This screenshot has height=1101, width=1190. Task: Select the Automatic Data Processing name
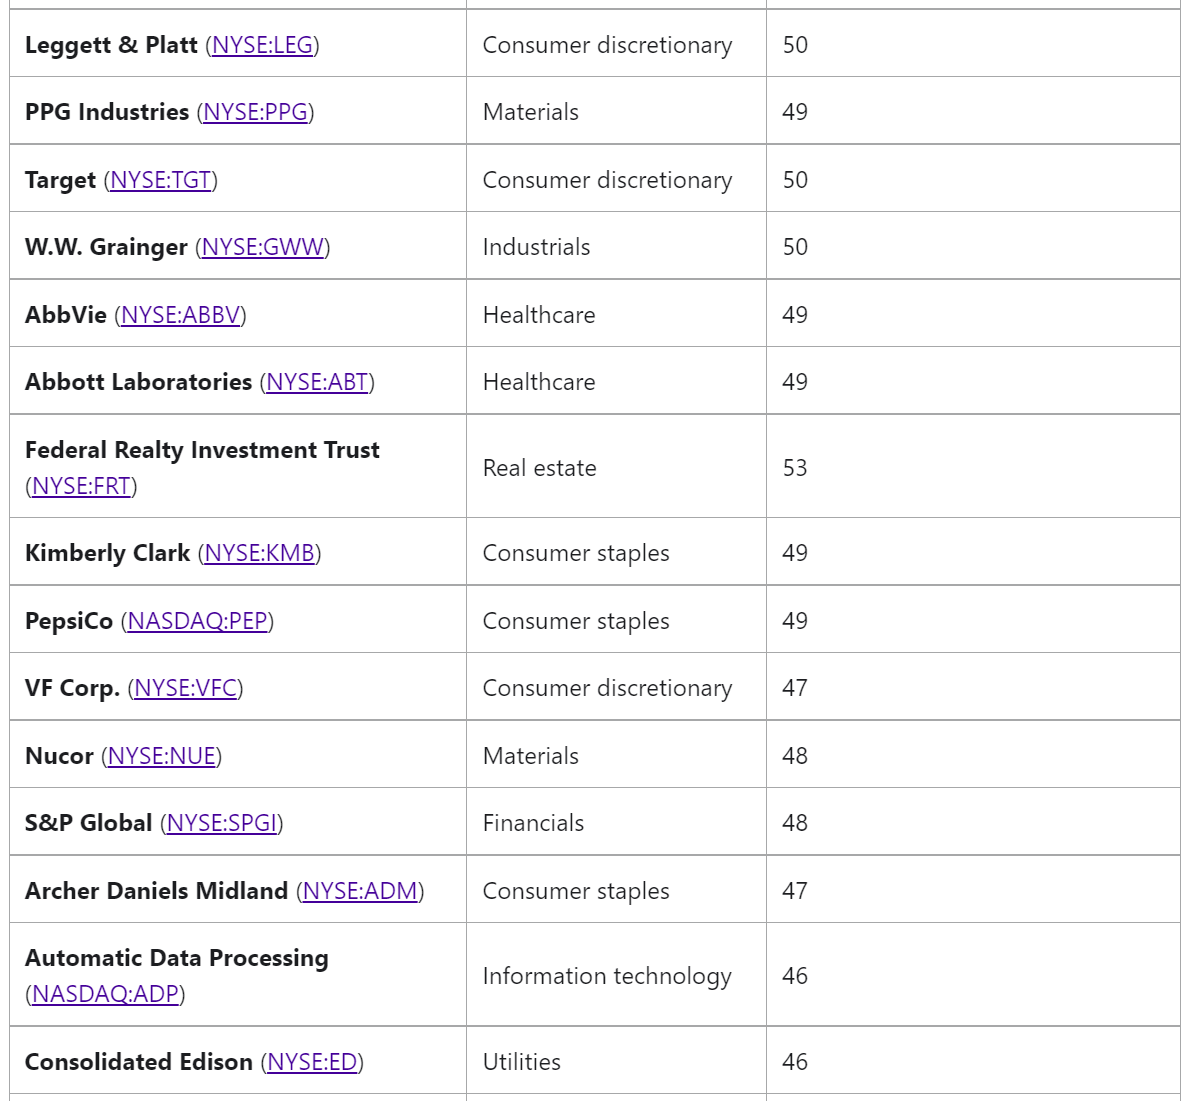(x=177, y=958)
